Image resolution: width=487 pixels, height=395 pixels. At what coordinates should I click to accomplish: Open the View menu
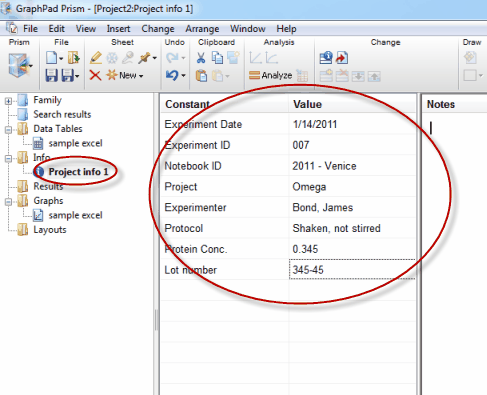[x=86, y=29]
